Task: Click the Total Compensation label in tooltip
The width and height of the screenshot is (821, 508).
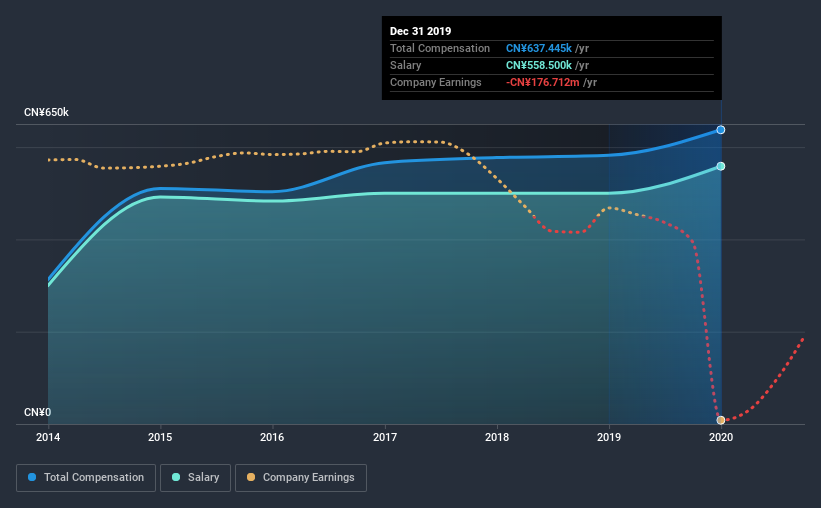Action: click(x=440, y=48)
